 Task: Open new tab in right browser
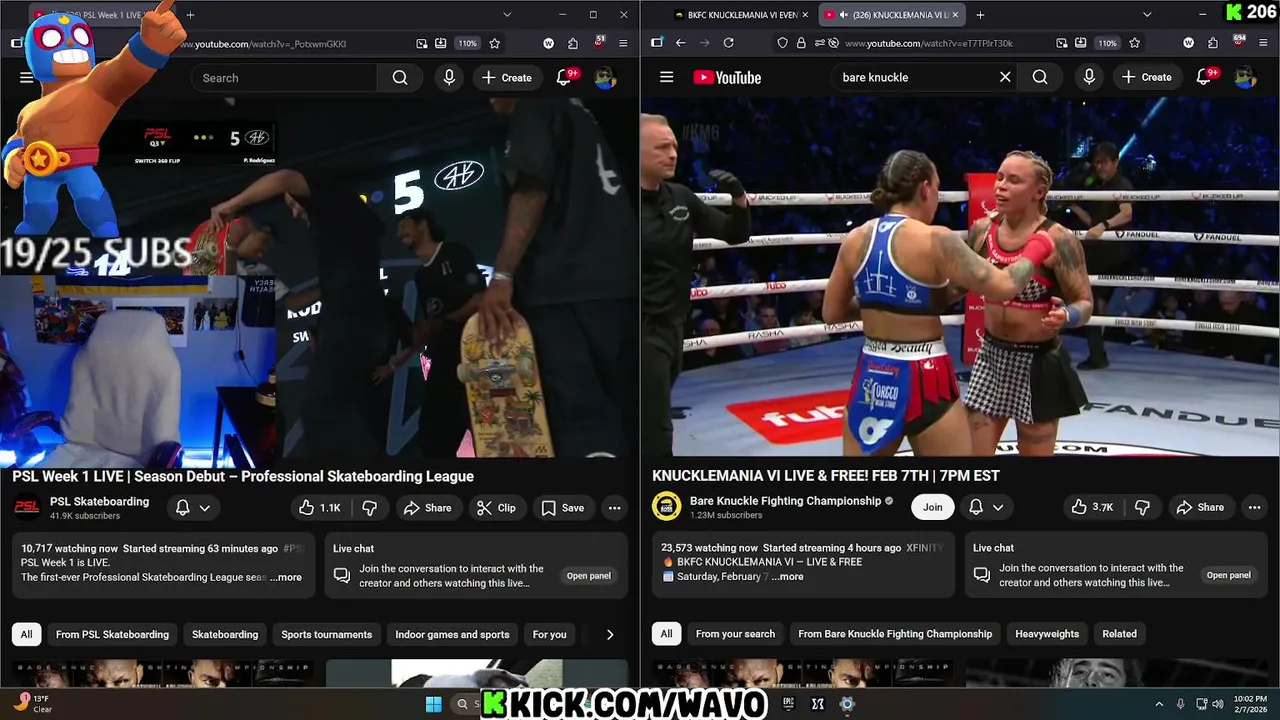pyautogui.click(x=980, y=15)
